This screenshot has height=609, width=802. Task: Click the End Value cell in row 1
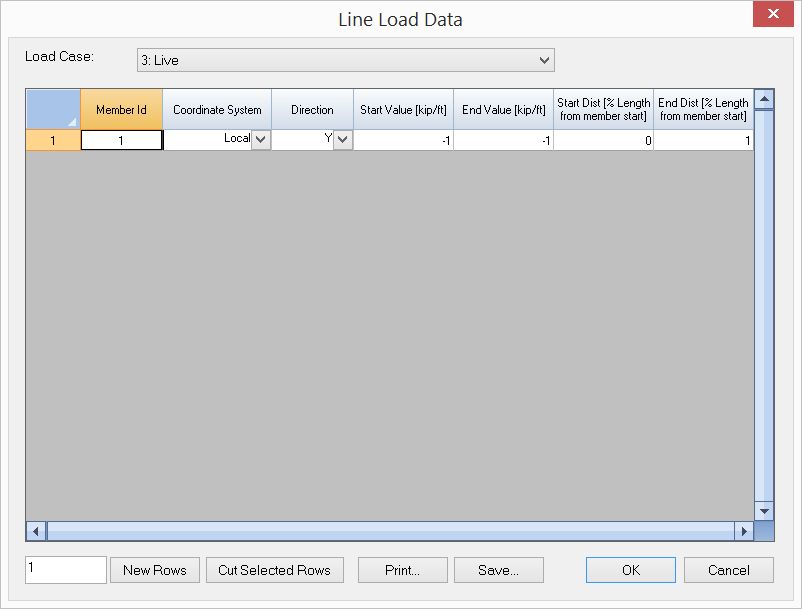coord(503,141)
